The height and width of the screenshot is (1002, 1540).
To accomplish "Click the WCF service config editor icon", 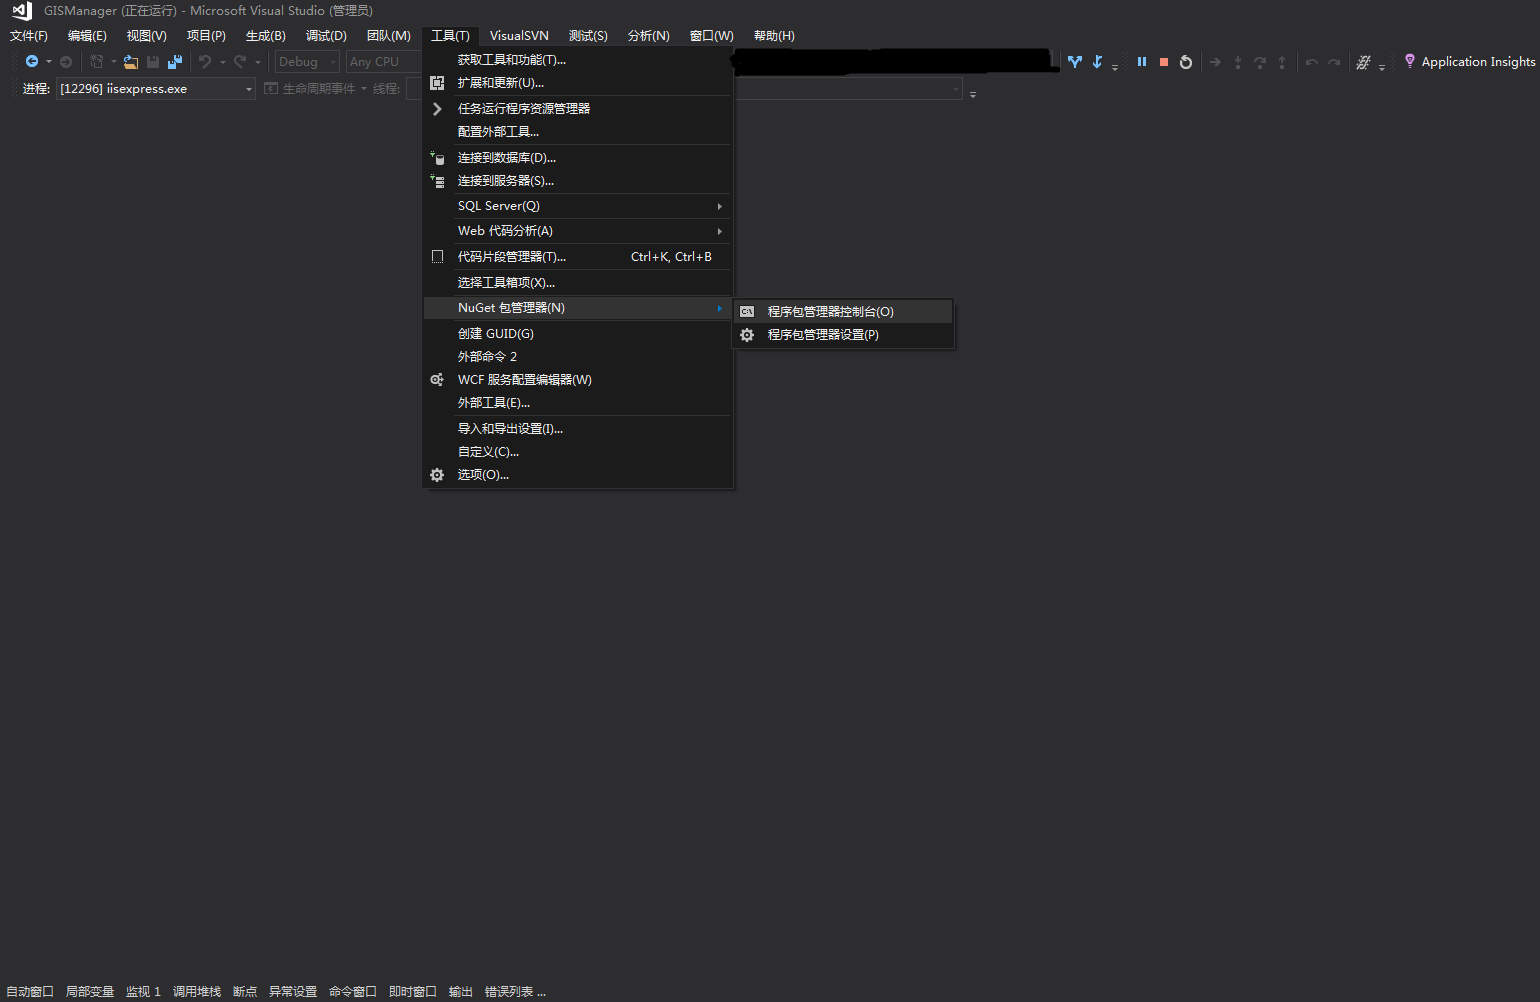I will coord(437,380).
